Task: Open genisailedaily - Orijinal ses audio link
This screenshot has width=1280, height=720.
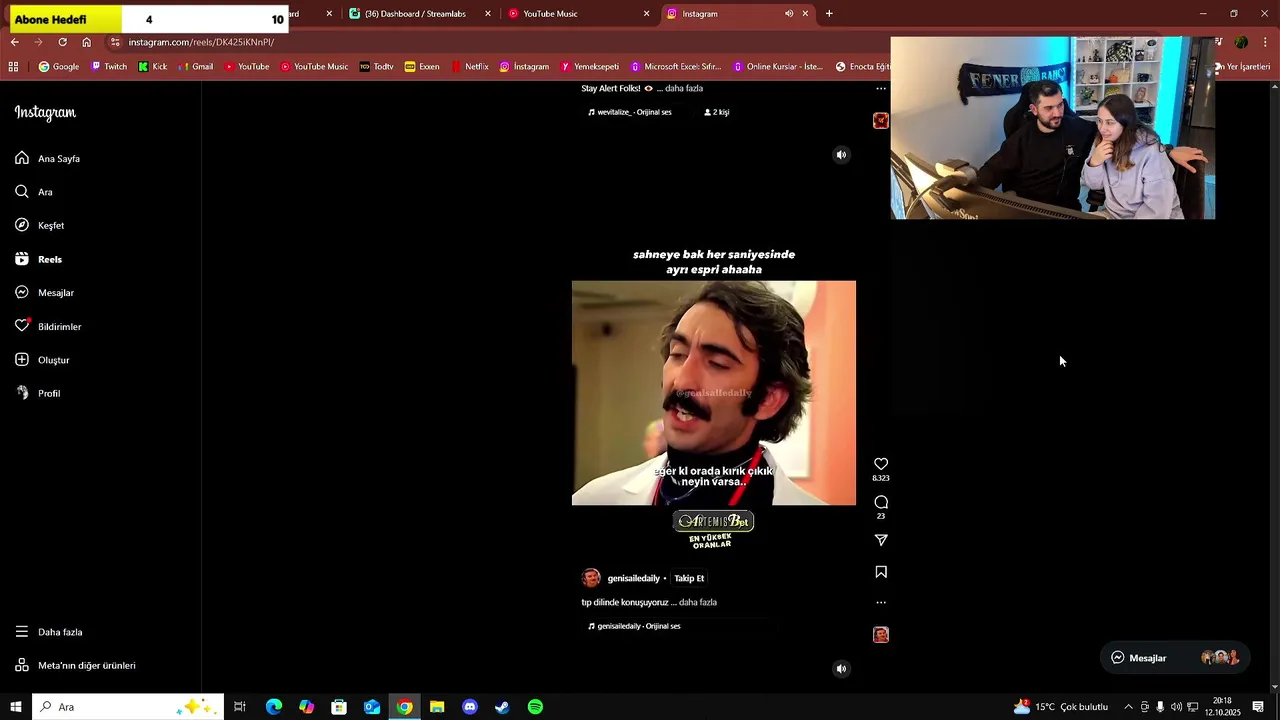Action: click(x=634, y=626)
